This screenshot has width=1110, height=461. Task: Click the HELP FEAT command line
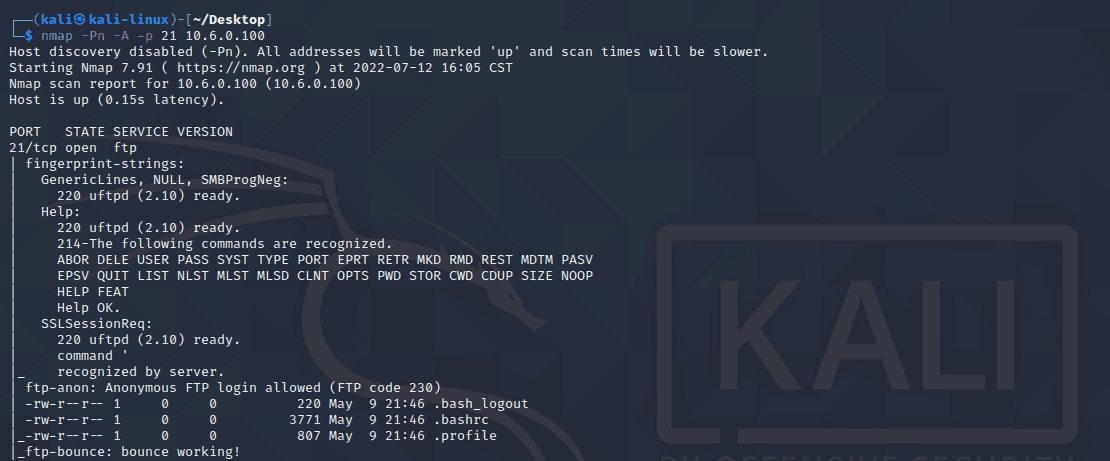[x=93, y=292]
